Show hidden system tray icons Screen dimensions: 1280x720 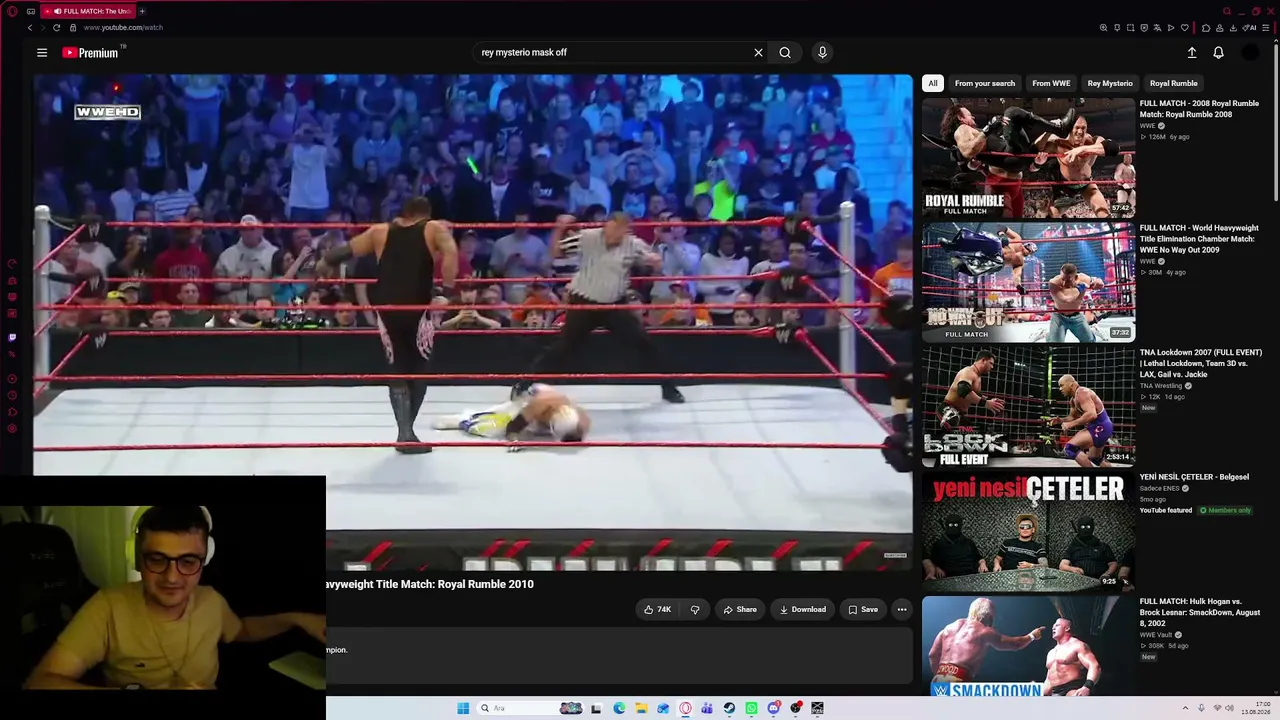pyautogui.click(x=1185, y=708)
